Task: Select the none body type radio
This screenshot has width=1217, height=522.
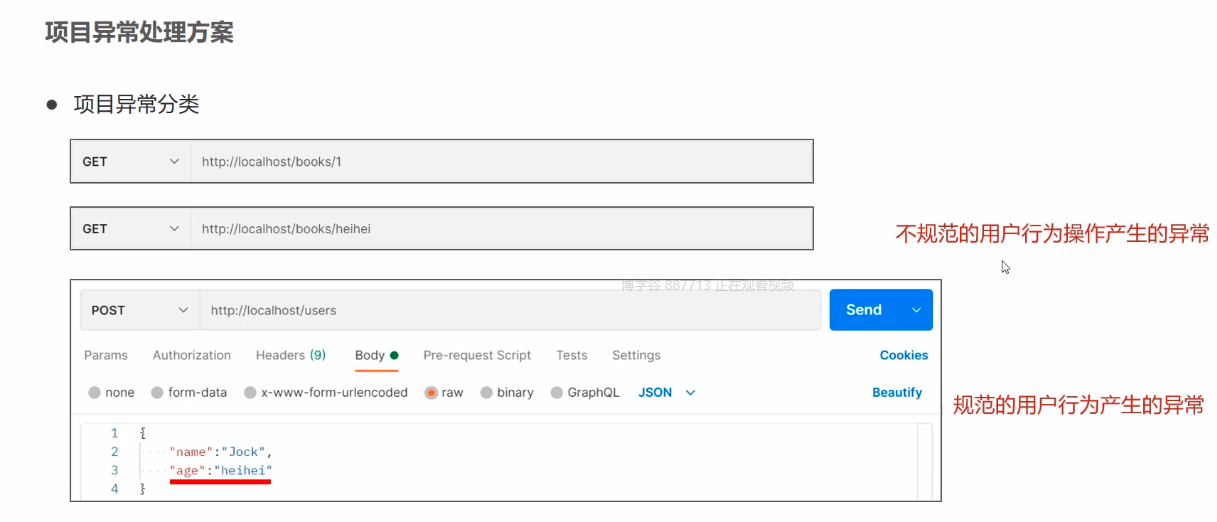Action: click(94, 393)
